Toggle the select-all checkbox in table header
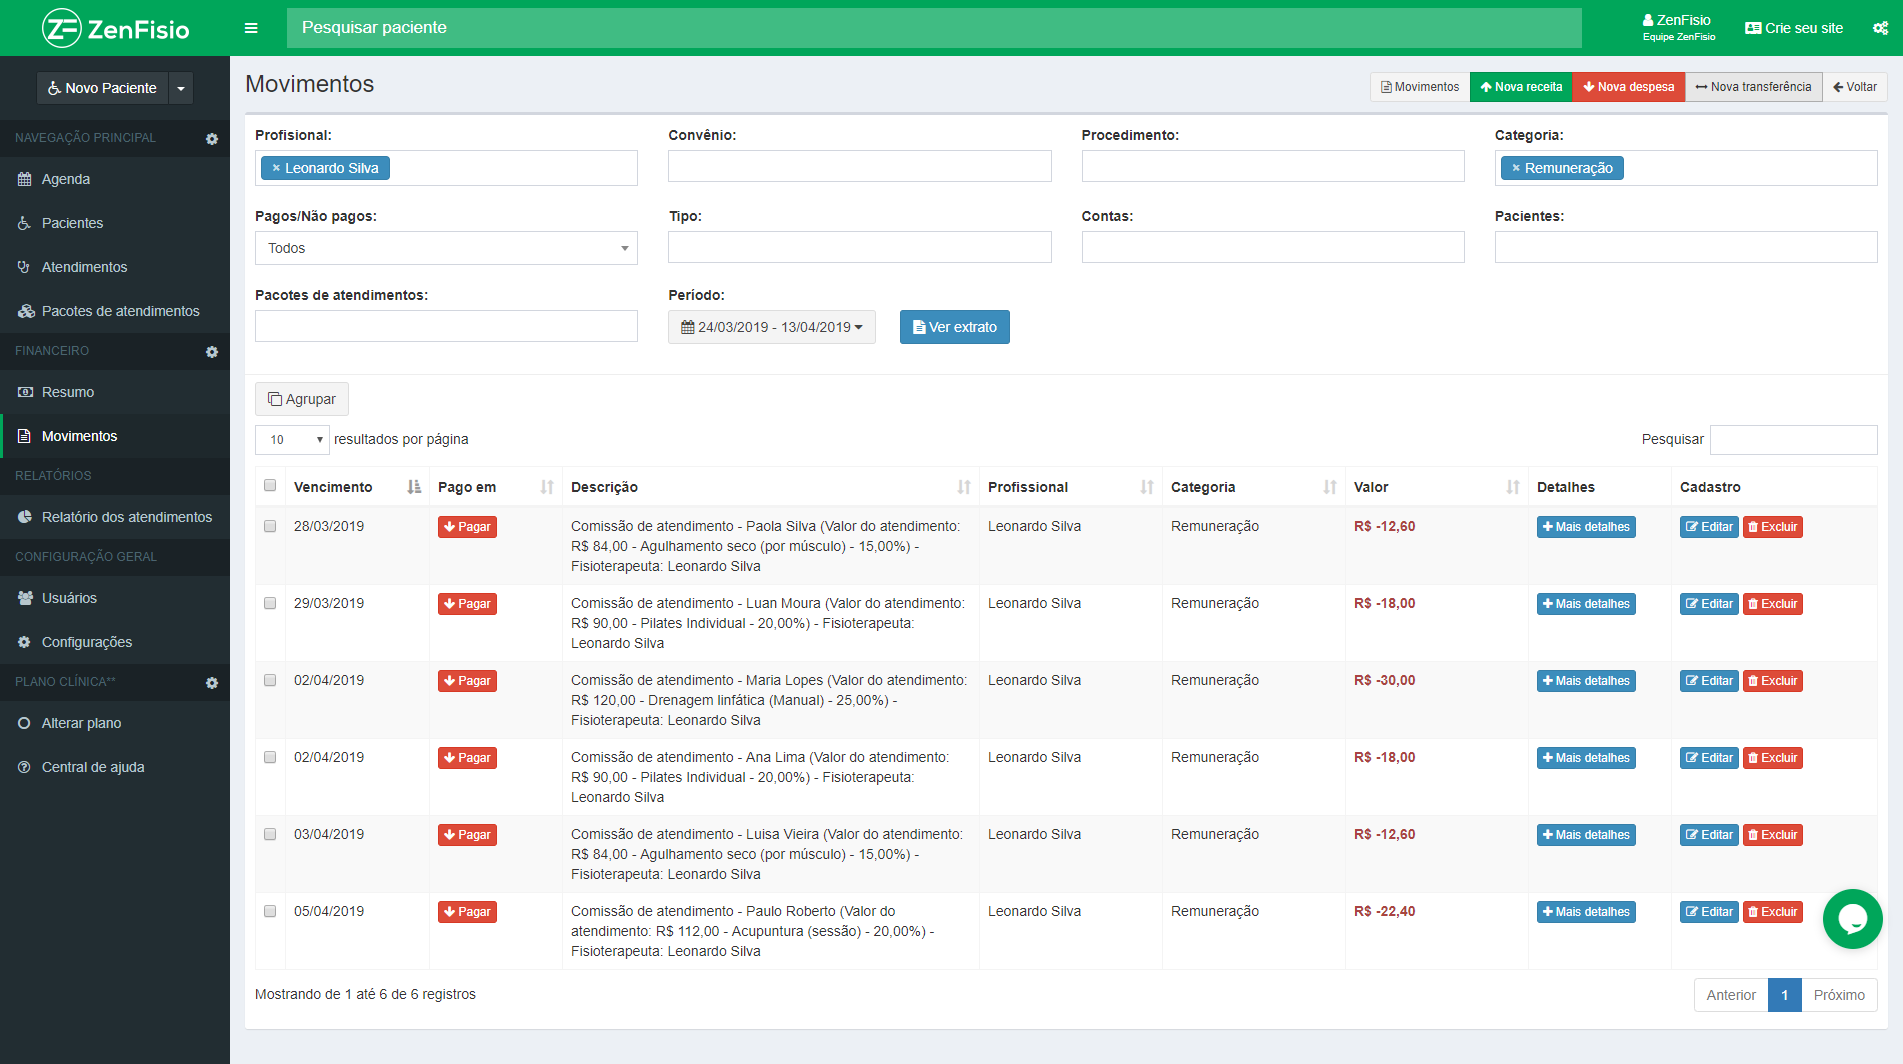 [270, 485]
